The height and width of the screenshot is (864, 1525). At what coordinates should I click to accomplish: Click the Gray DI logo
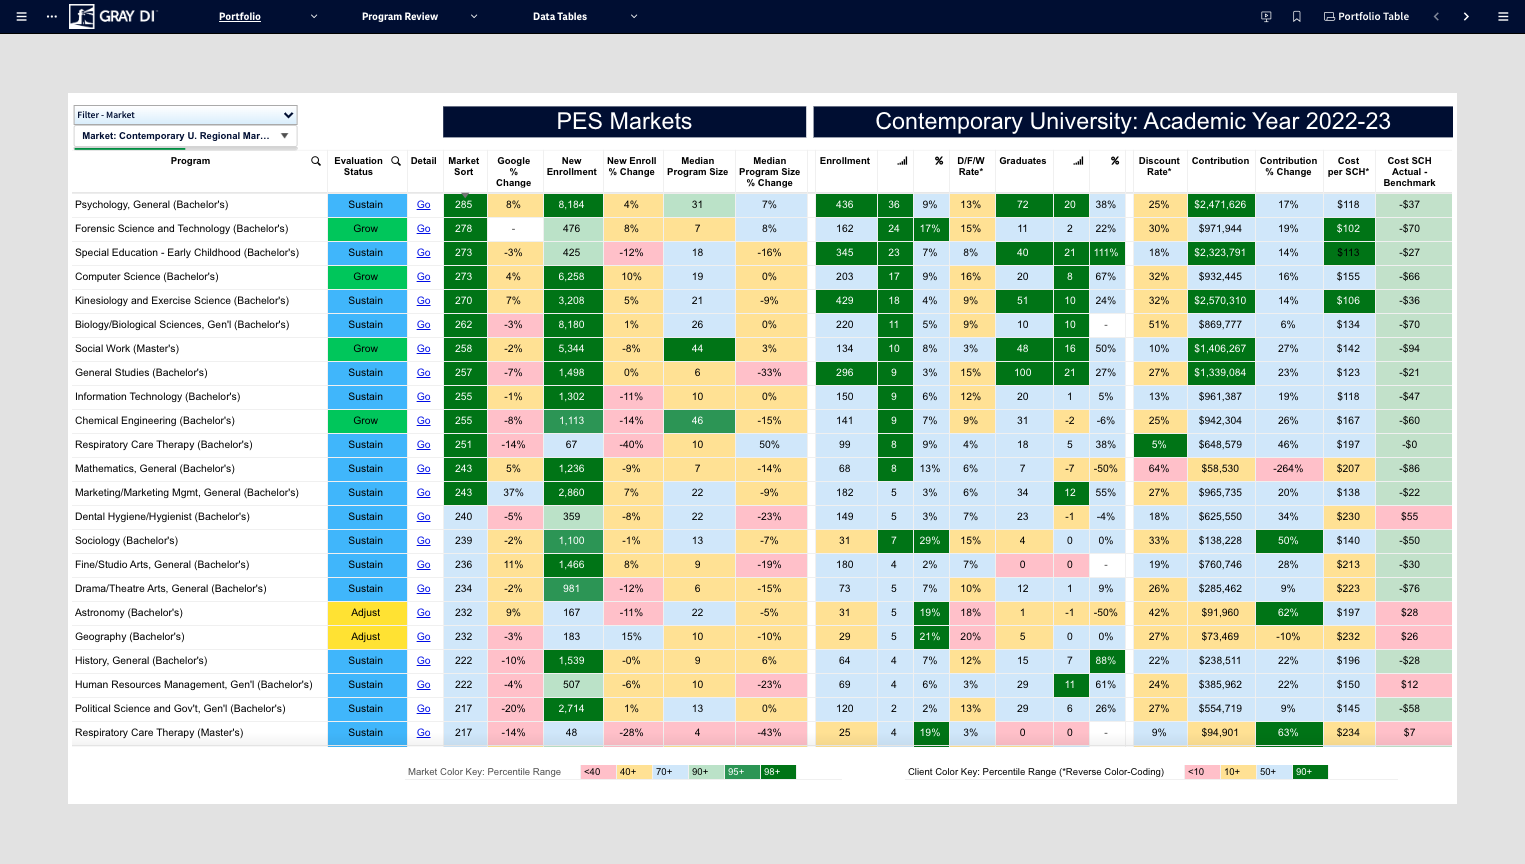(113, 16)
